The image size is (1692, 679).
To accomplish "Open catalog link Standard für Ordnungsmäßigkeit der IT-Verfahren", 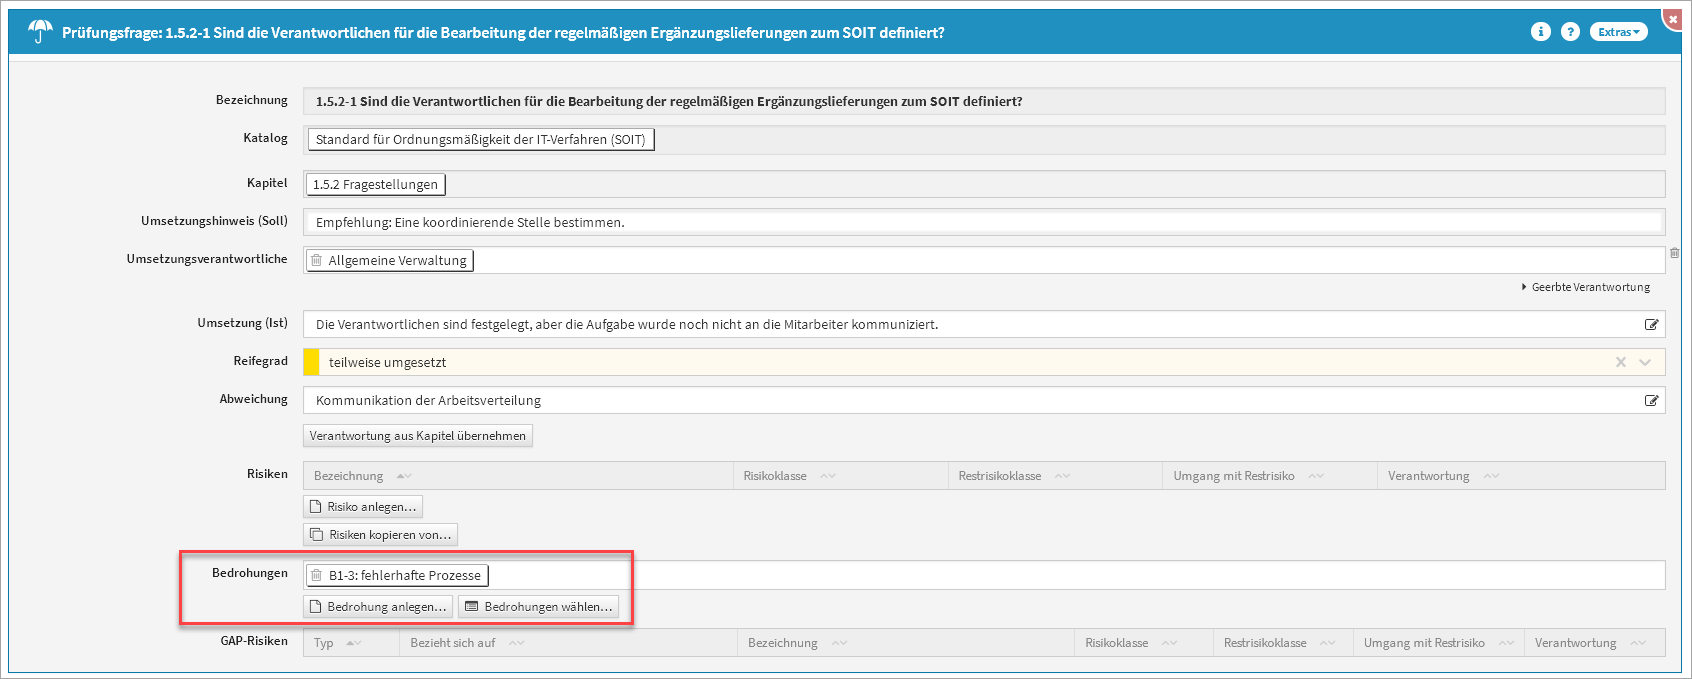I will (x=480, y=140).
